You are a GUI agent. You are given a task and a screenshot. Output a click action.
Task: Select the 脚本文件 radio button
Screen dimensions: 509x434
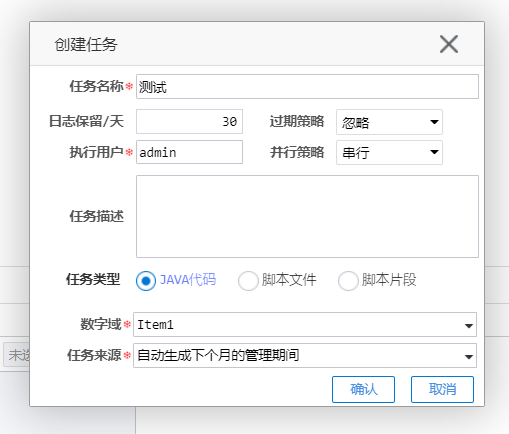(x=248, y=281)
